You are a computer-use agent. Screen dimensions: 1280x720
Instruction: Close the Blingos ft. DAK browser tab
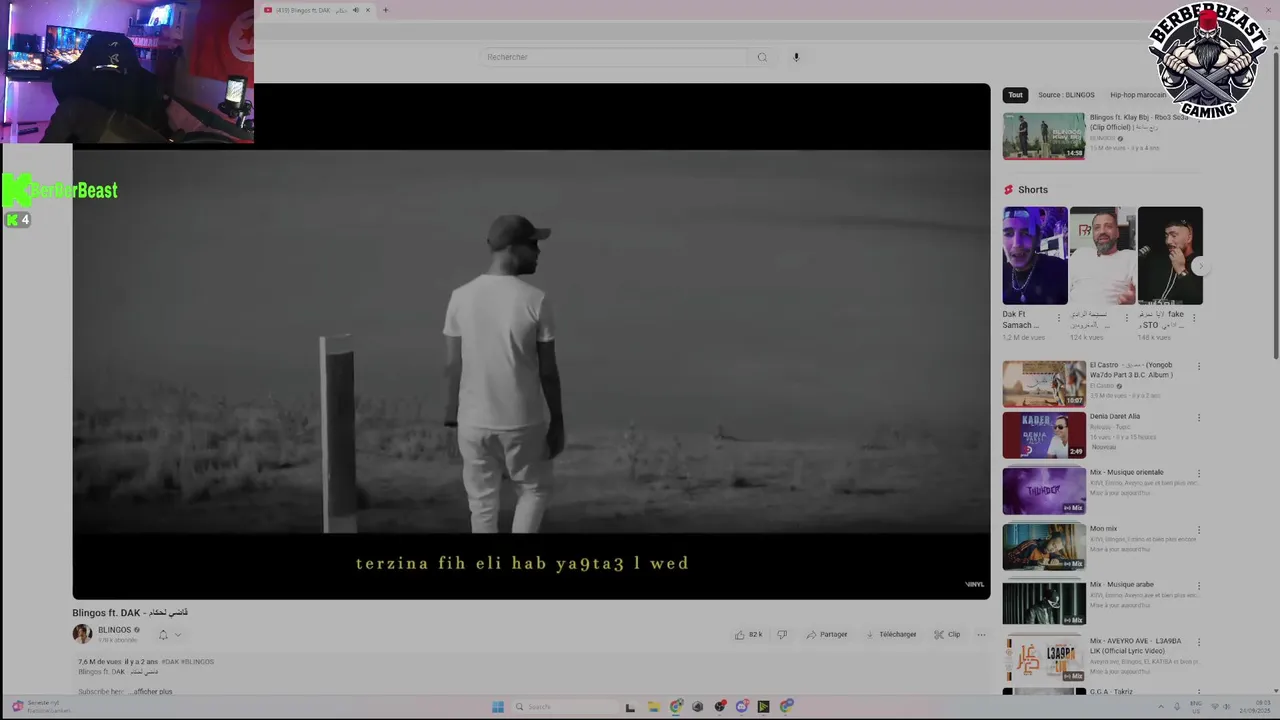coord(368,10)
